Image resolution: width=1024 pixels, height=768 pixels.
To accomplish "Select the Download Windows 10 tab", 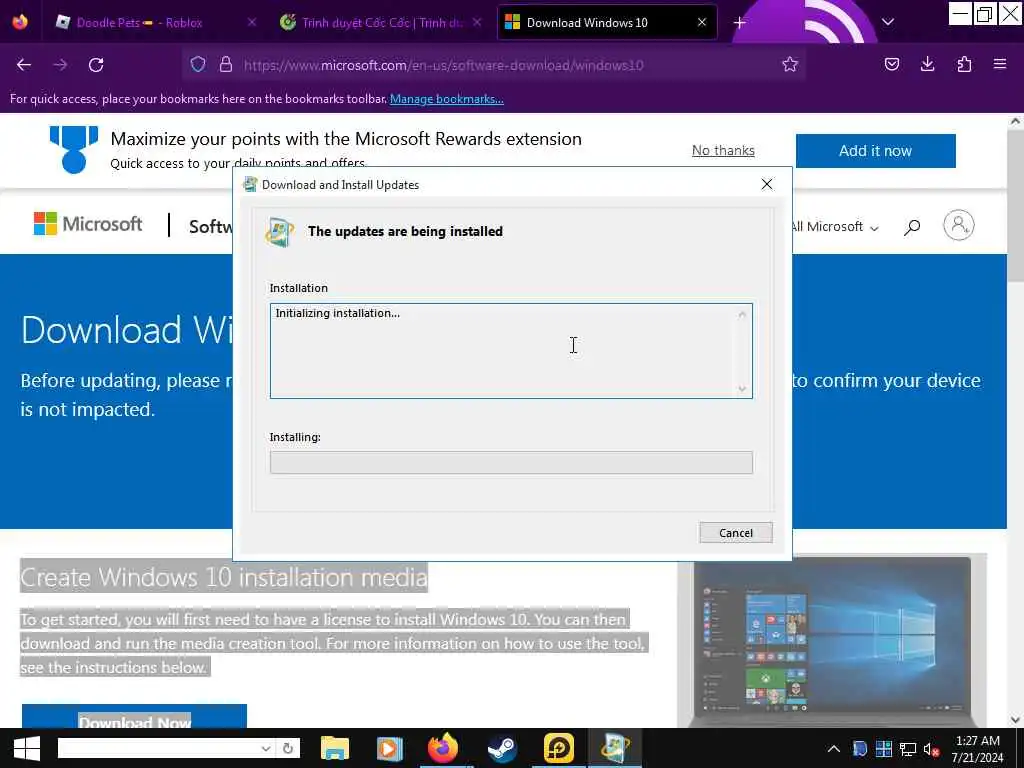I will coord(607,22).
